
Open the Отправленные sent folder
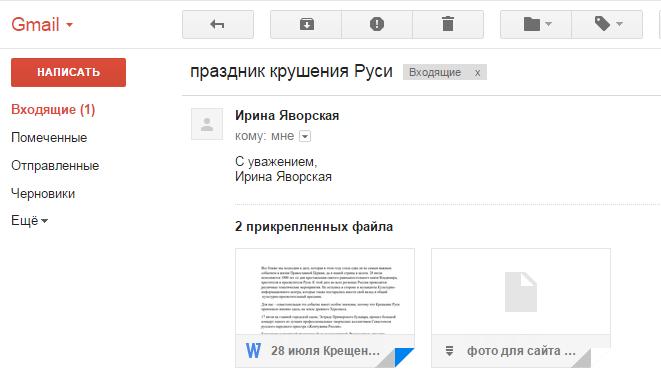[55, 166]
